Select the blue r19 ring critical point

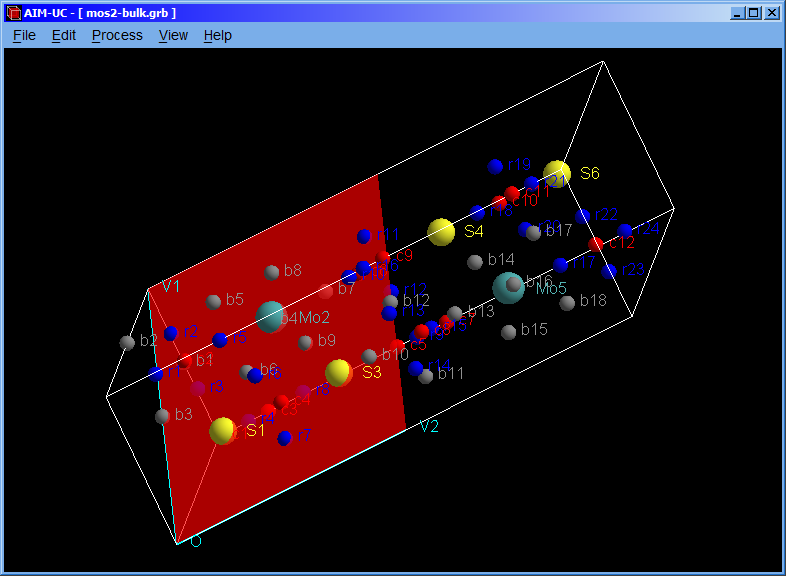click(x=495, y=166)
